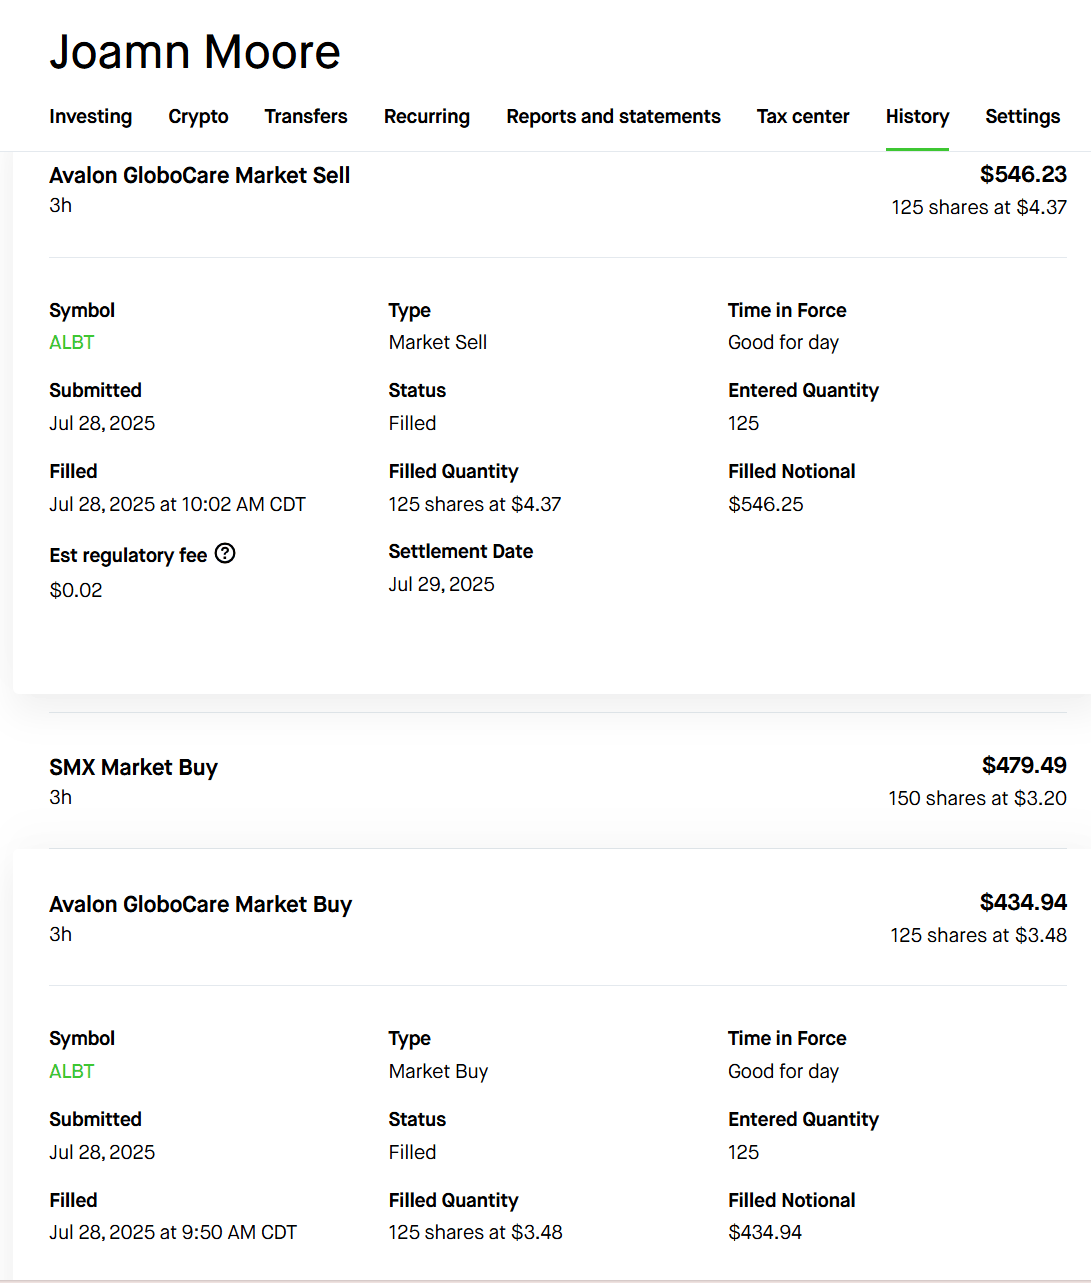Open Reports and statements tab
1091x1283 pixels.
613,116
